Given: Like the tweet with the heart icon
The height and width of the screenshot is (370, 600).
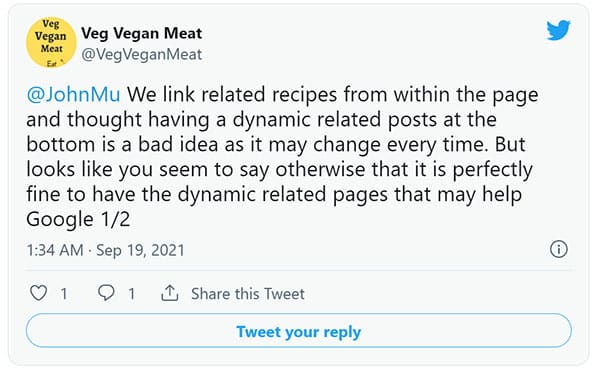Looking at the screenshot, I should coord(39,293).
